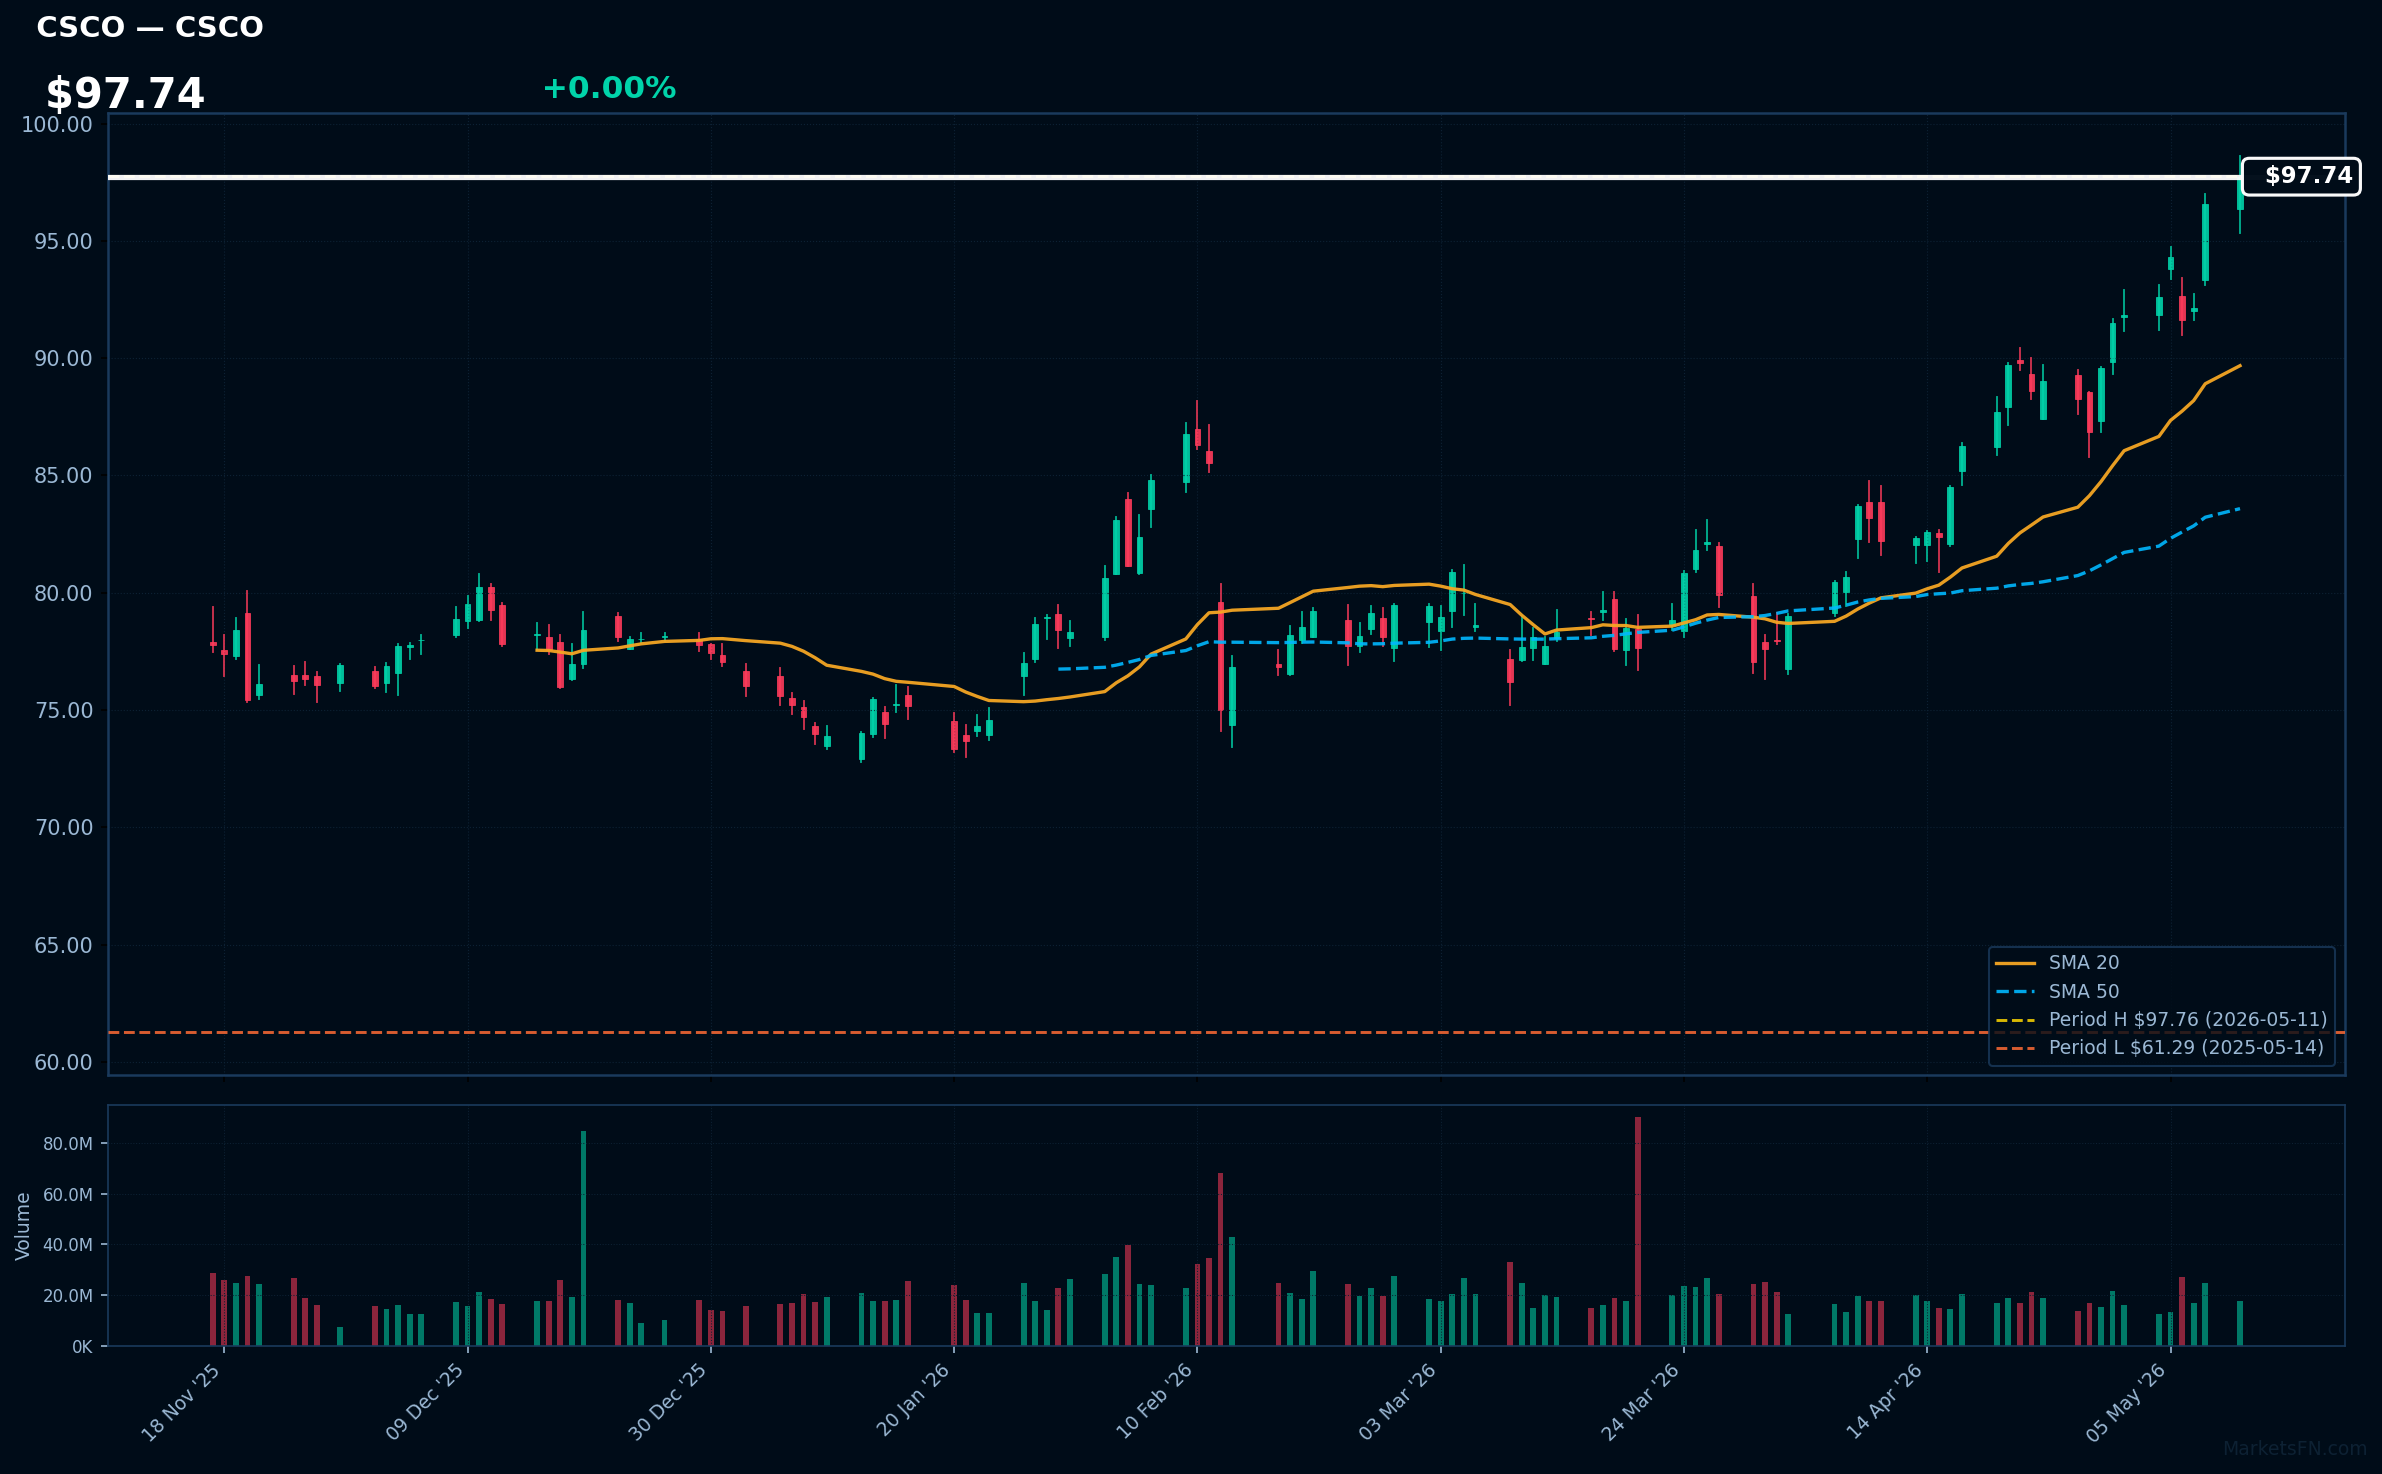Click the 40.0M volume axis label
The height and width of the screenshot is (1474, 2382).
click(68, 1245)
